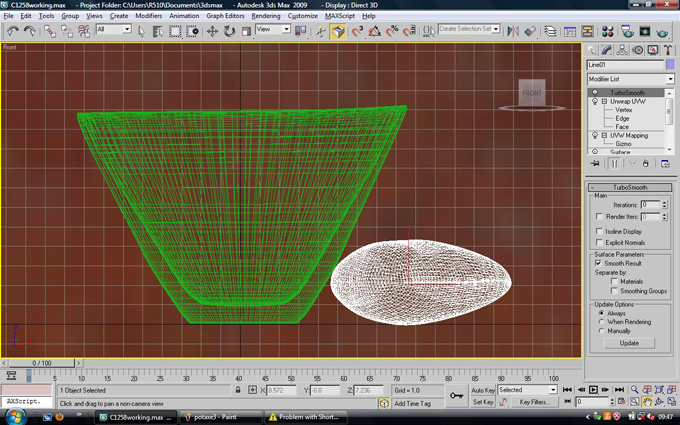
Task: Select the Rotate transform tool
Action: [x=229, y=31]
